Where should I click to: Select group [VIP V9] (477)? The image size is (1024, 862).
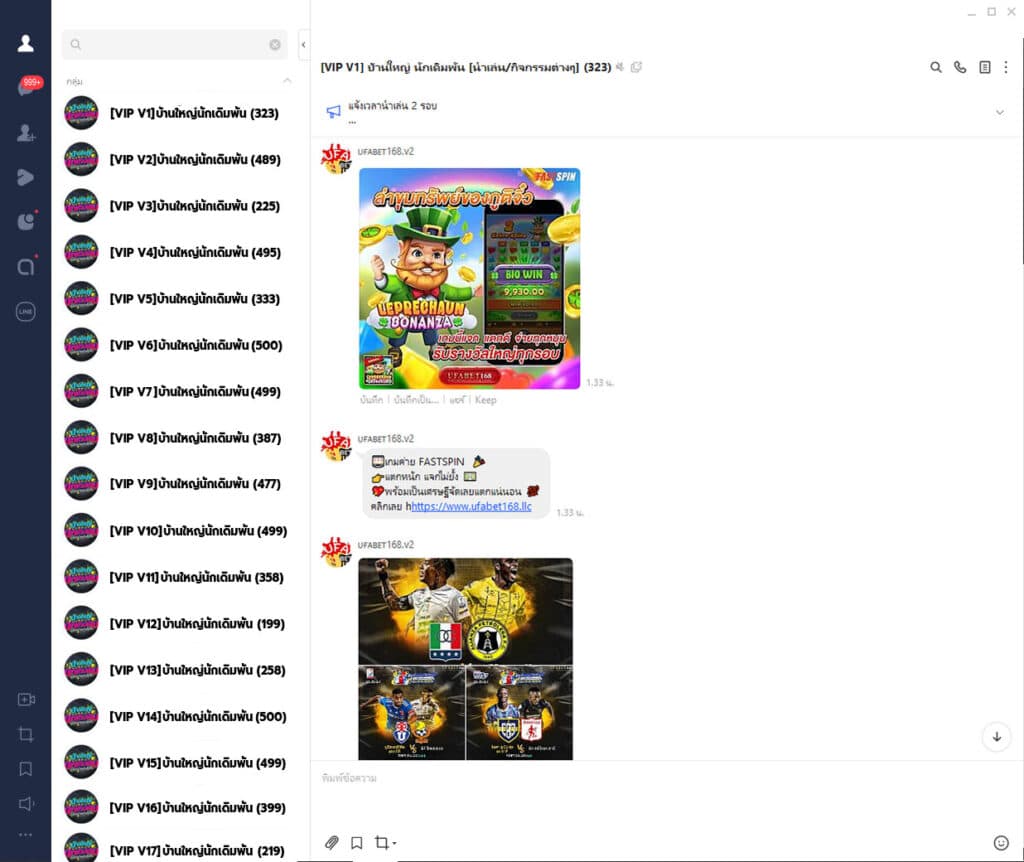178,484
